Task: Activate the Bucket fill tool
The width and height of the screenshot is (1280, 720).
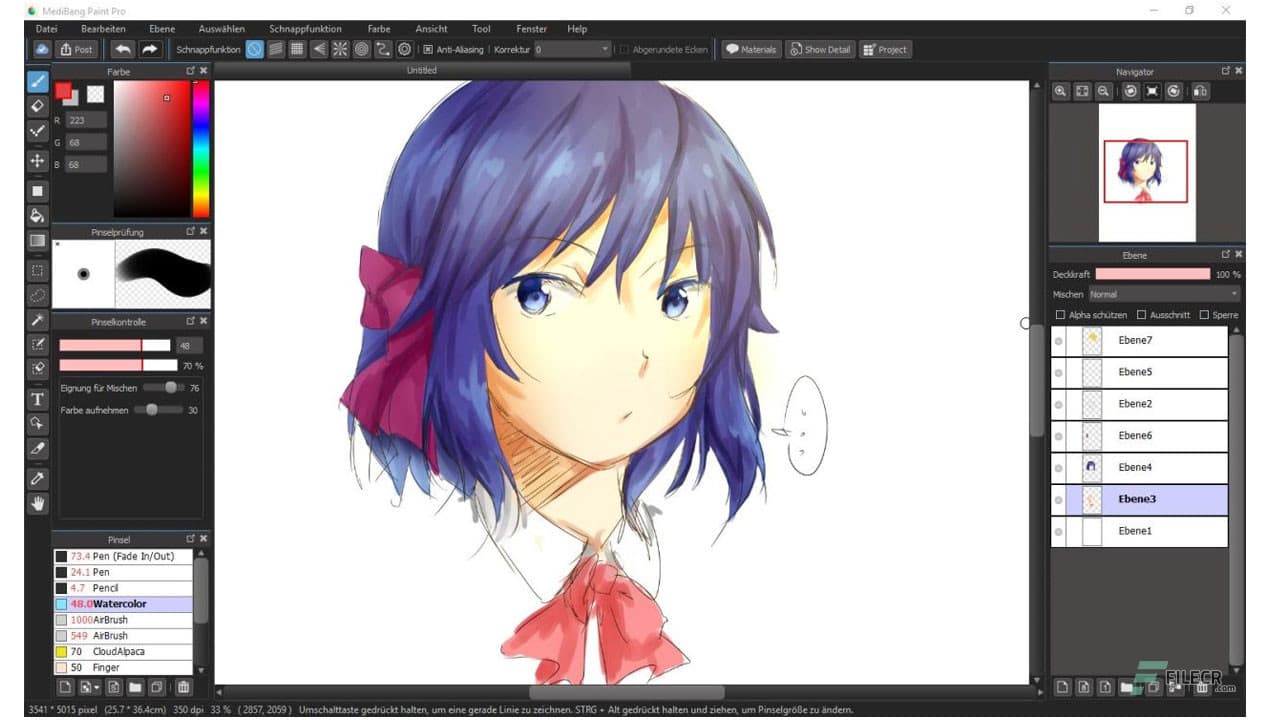Action: pyautogui.click(x=37, y=215)
